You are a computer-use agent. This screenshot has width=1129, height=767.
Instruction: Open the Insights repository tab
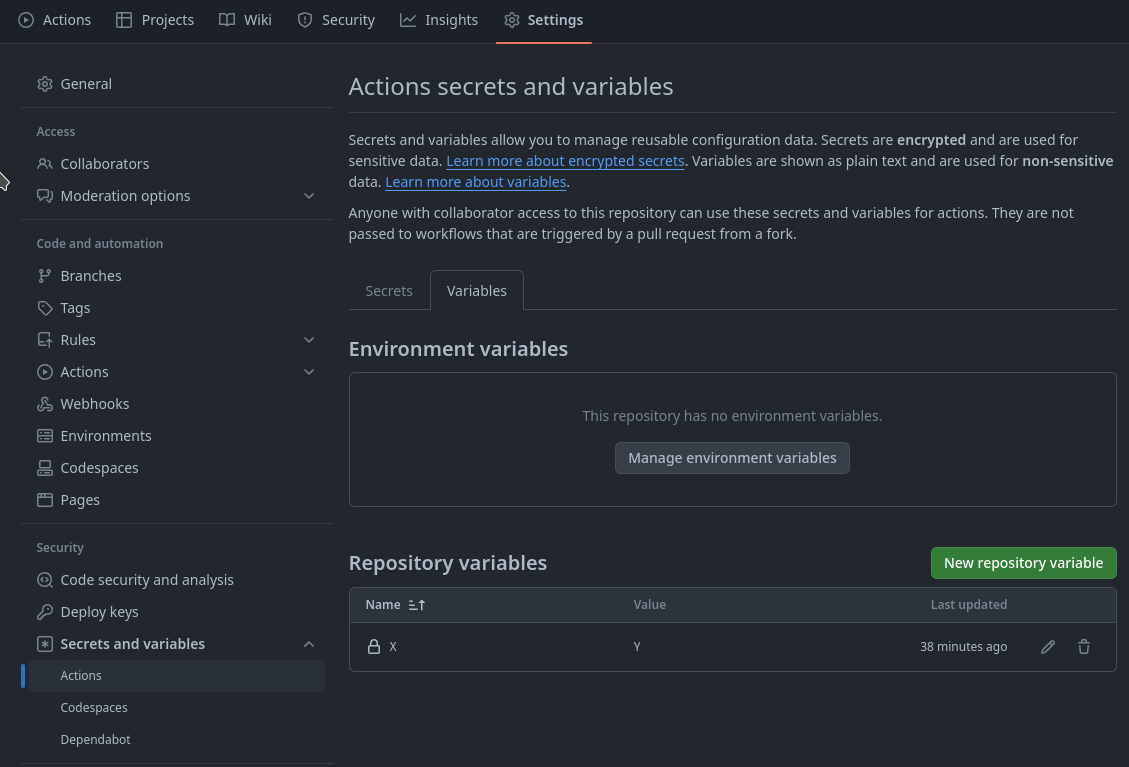(x=439, y=20)
